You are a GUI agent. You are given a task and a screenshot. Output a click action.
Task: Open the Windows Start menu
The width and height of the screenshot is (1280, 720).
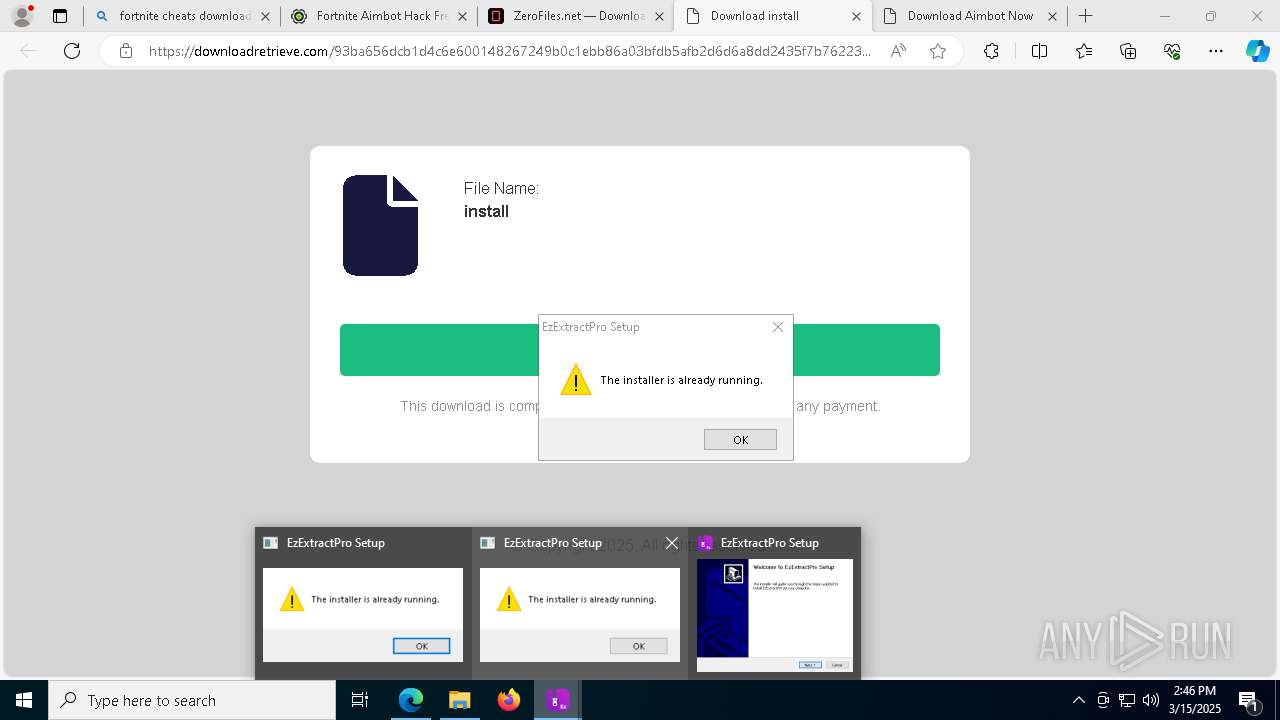point(24,700)
